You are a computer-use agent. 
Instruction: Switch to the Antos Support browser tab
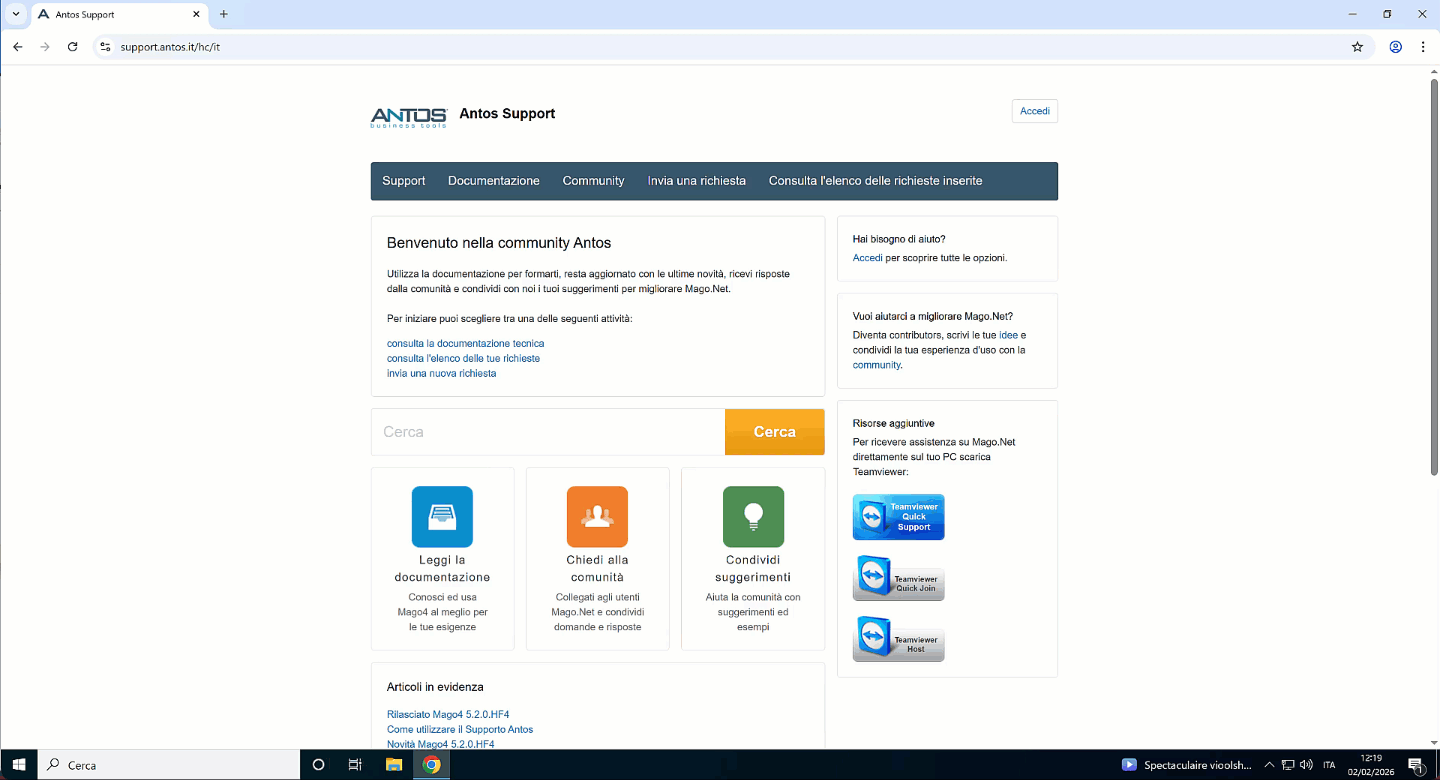[x=118, y=14]
